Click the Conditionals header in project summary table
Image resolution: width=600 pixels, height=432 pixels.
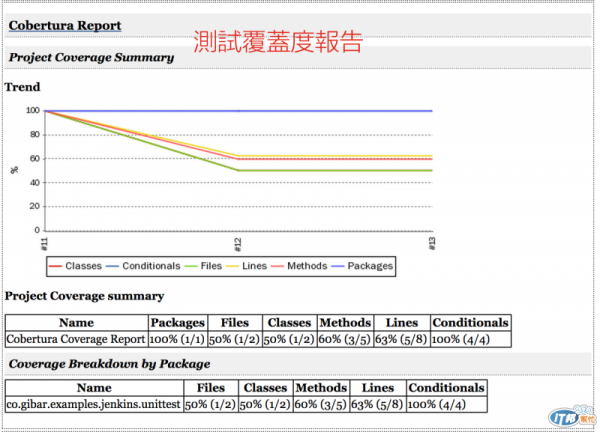[x=470, y=323]
